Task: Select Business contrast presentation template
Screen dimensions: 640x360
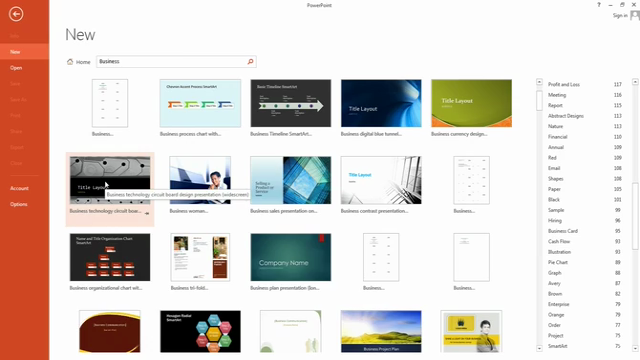Action: (x=381, y=180)
